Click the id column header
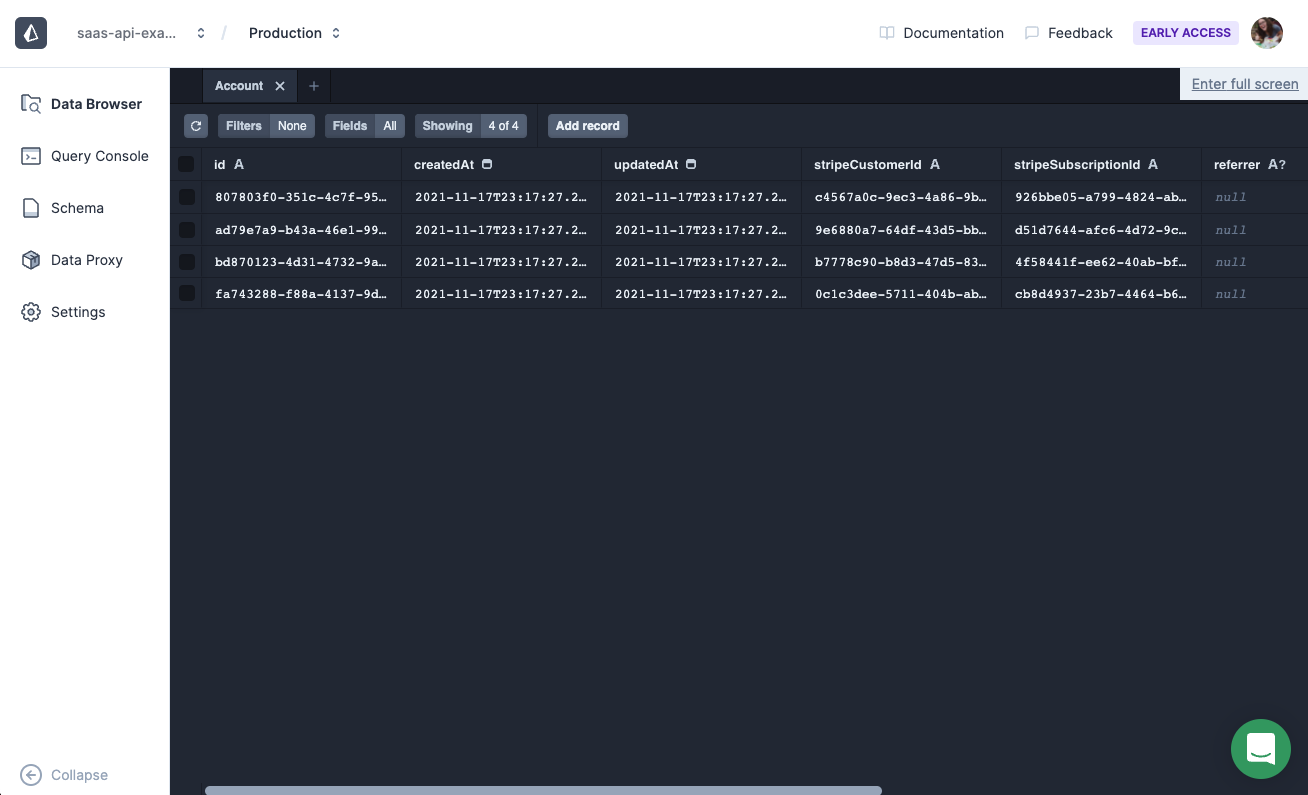Image resolution: width=1308 pixels, height=795 pixels. pyautogui.click(x=302, y=164)
